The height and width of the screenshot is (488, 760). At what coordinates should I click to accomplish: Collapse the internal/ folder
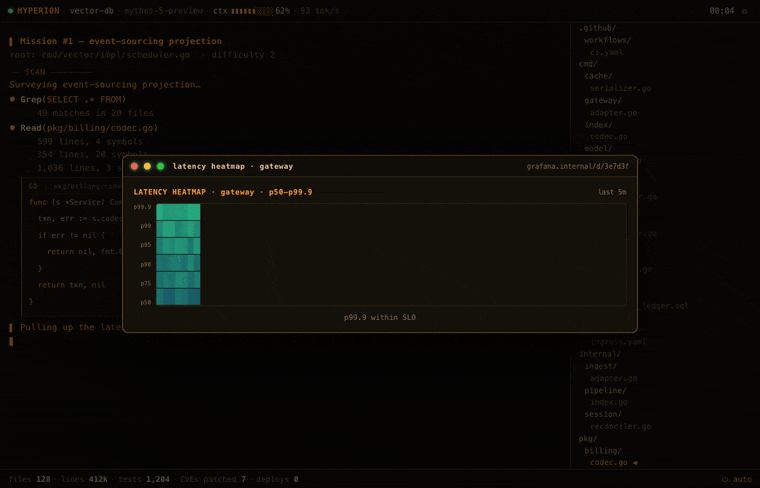[600, 354]
